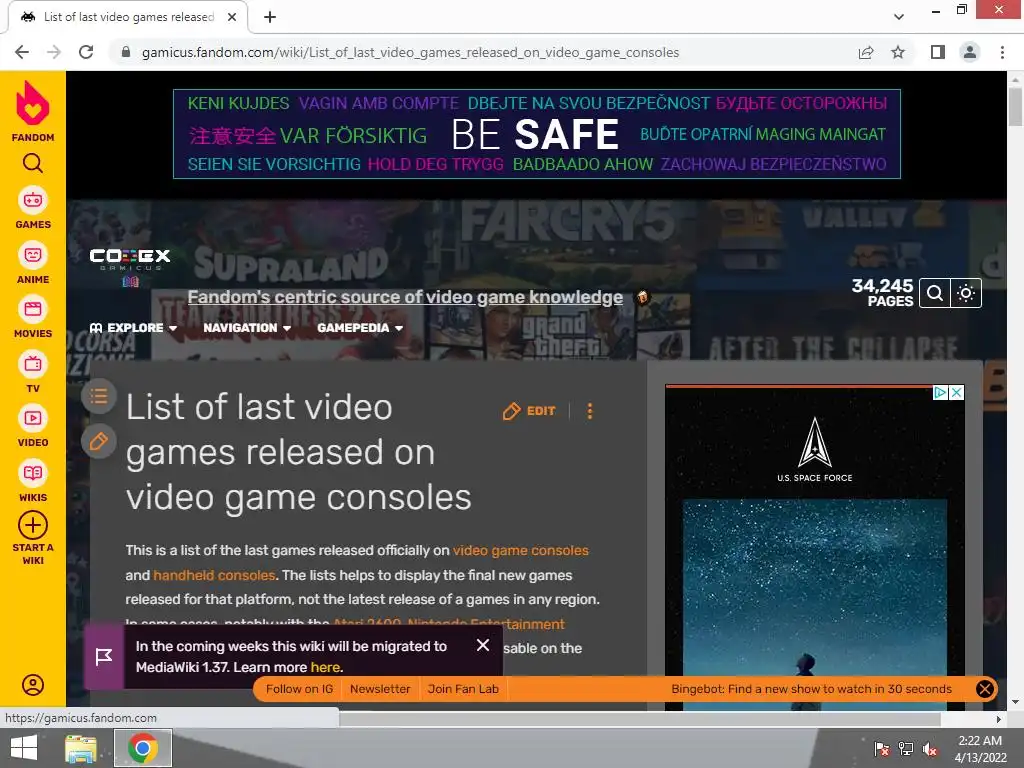
Task: Go back in the browser
Action: click(22, 52)
